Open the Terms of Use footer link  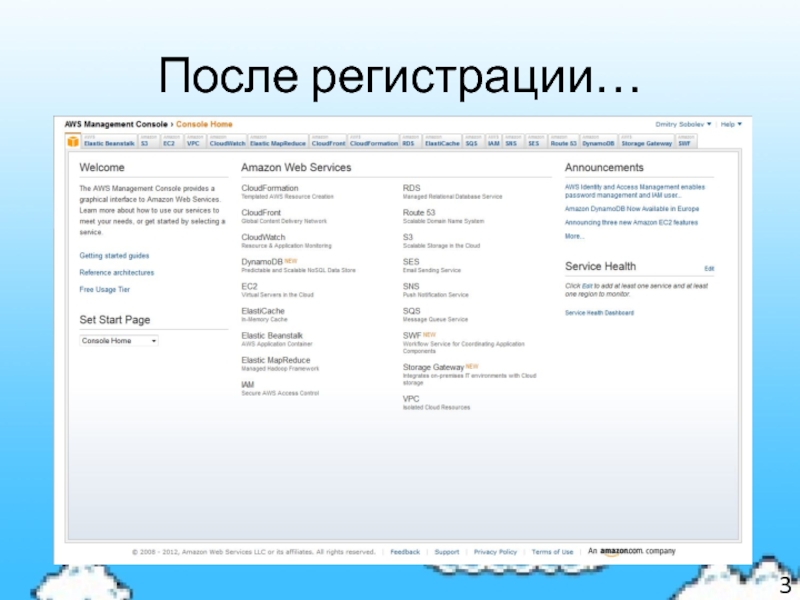552,552
